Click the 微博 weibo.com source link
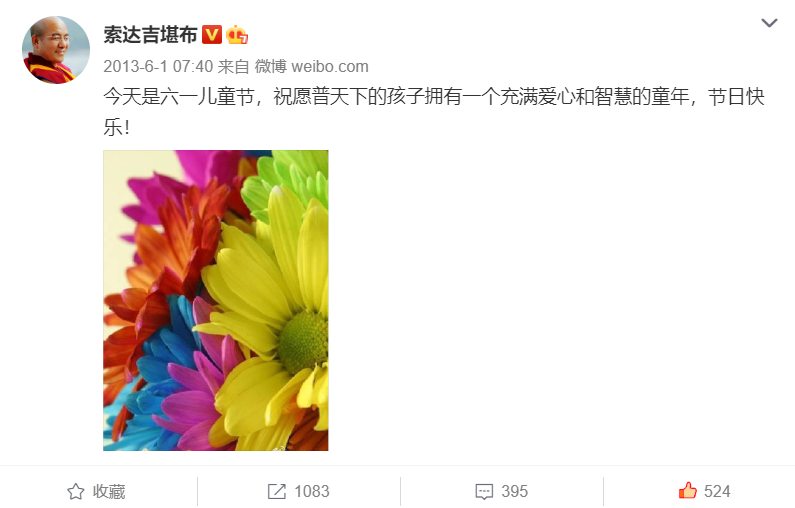 tap(311, 66)
